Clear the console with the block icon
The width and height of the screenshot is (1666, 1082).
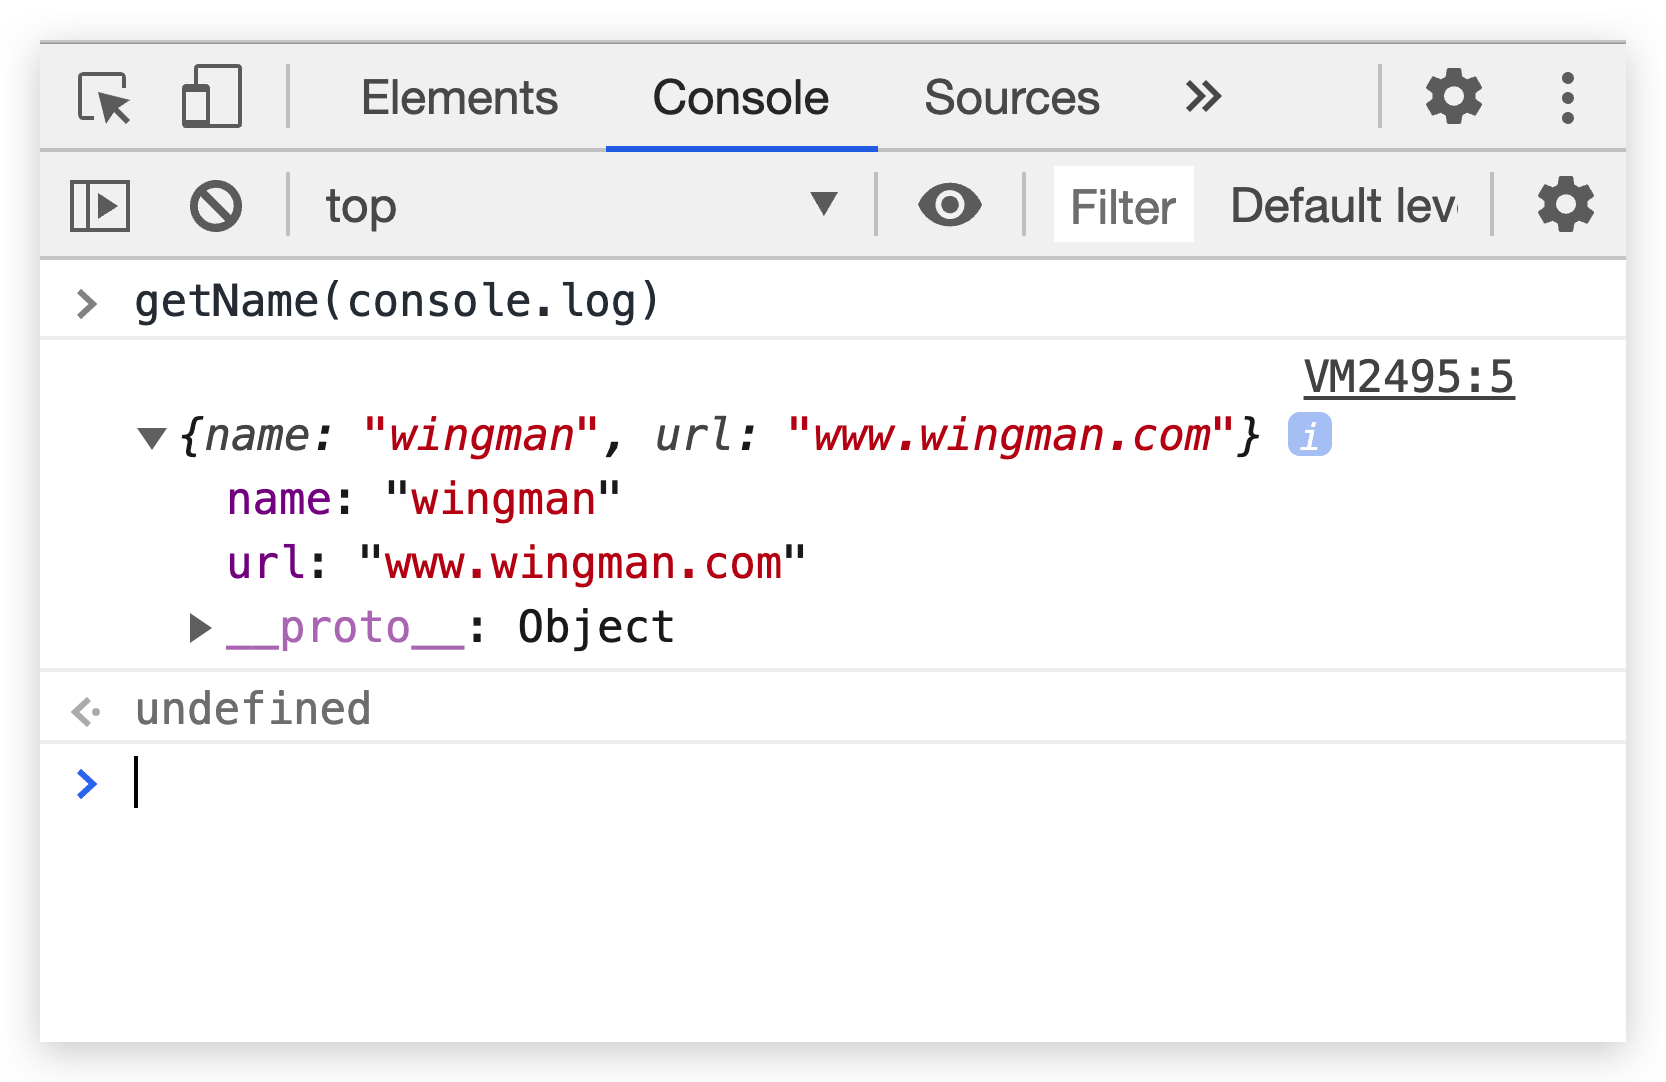click(x=216, y=206)
